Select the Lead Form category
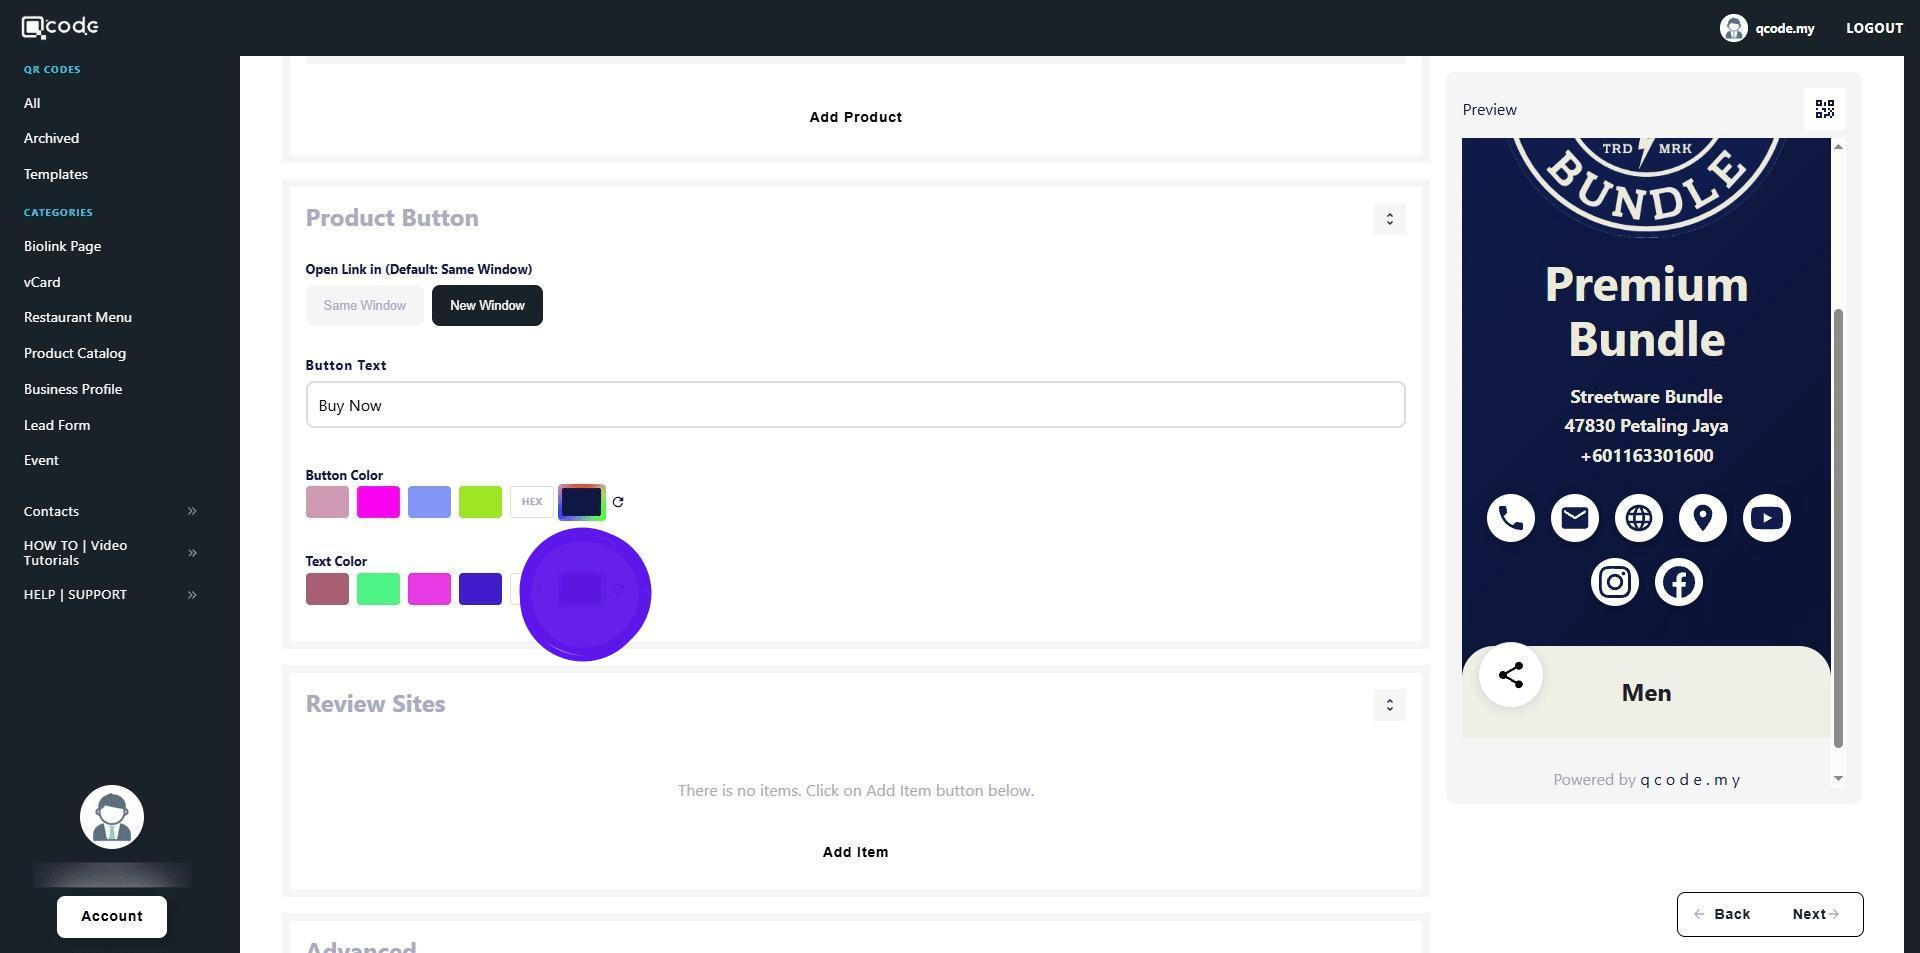This screenshot has height=953, width=1920. (x=57, y=425)
